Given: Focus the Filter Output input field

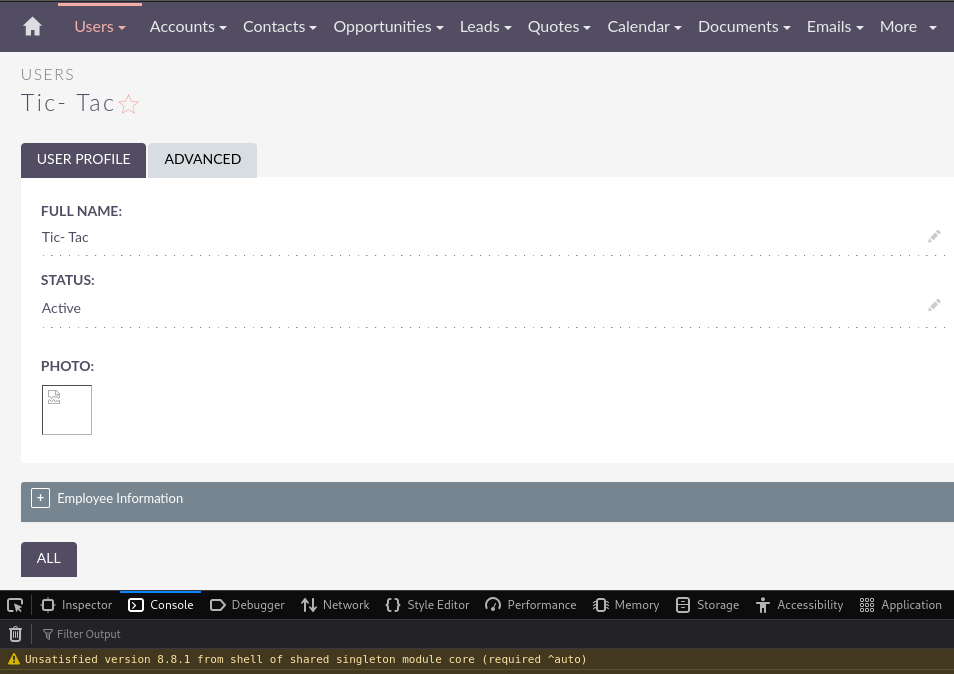Looking at the screenshot, I should point(88,634).
